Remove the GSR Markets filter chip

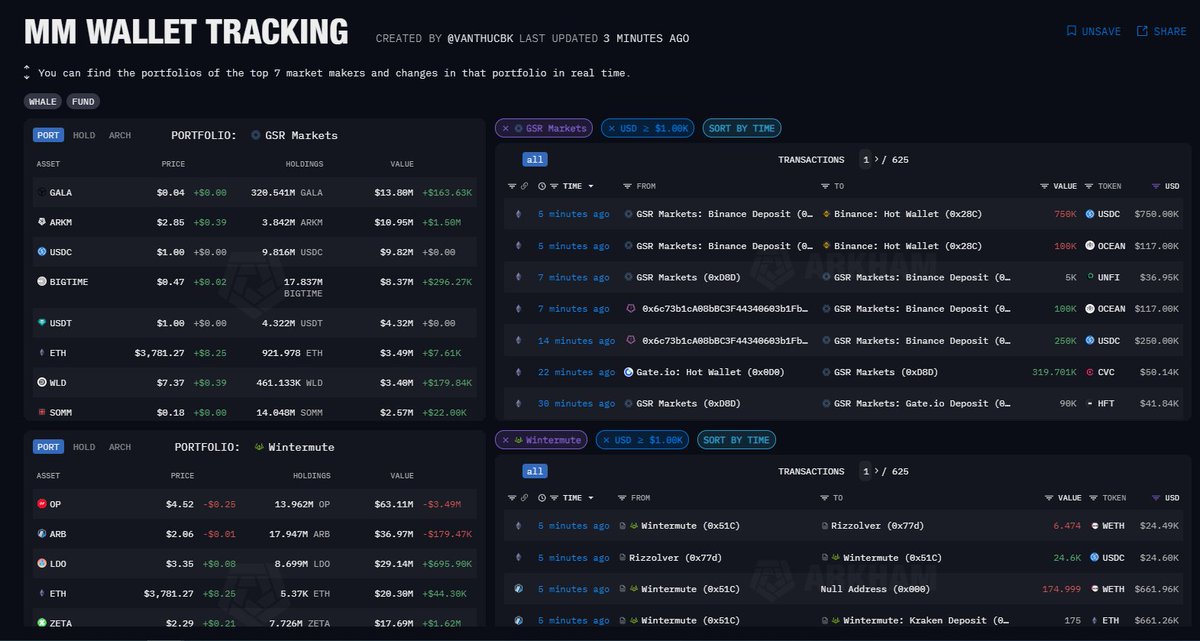(505, 128)
